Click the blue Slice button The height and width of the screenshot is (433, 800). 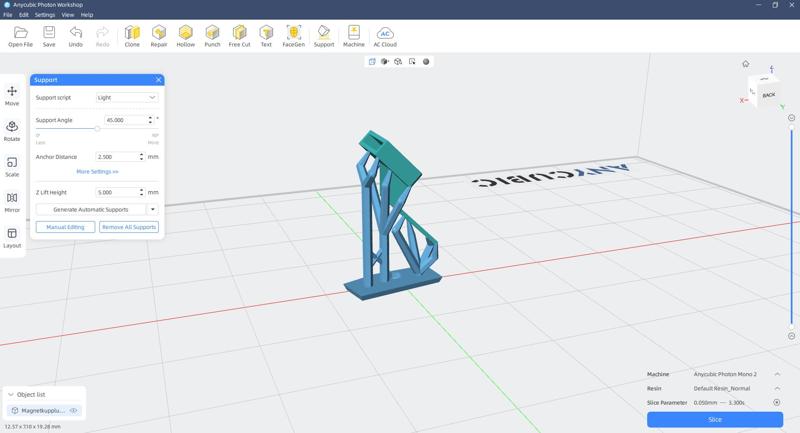click(715, 419)
